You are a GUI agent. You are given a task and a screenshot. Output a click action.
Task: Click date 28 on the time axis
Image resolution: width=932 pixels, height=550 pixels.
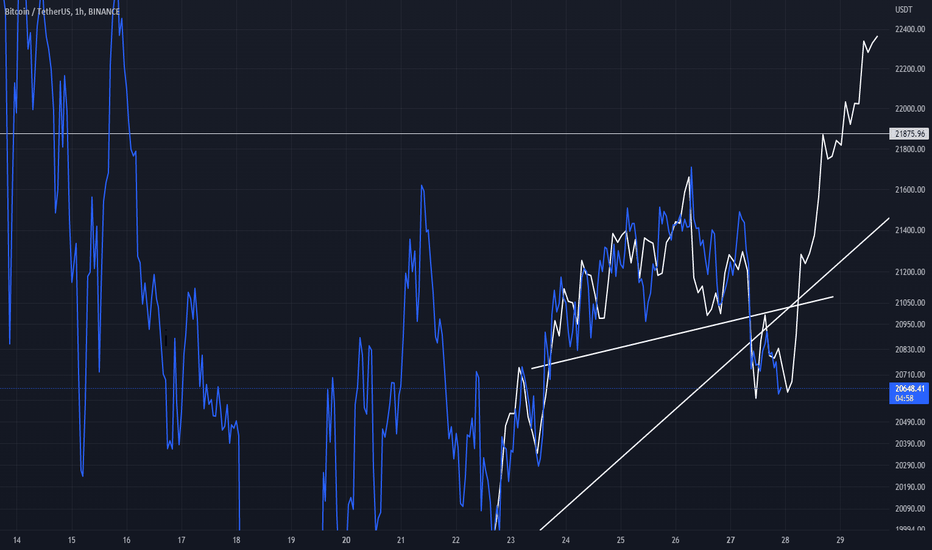tap(785, 540)
